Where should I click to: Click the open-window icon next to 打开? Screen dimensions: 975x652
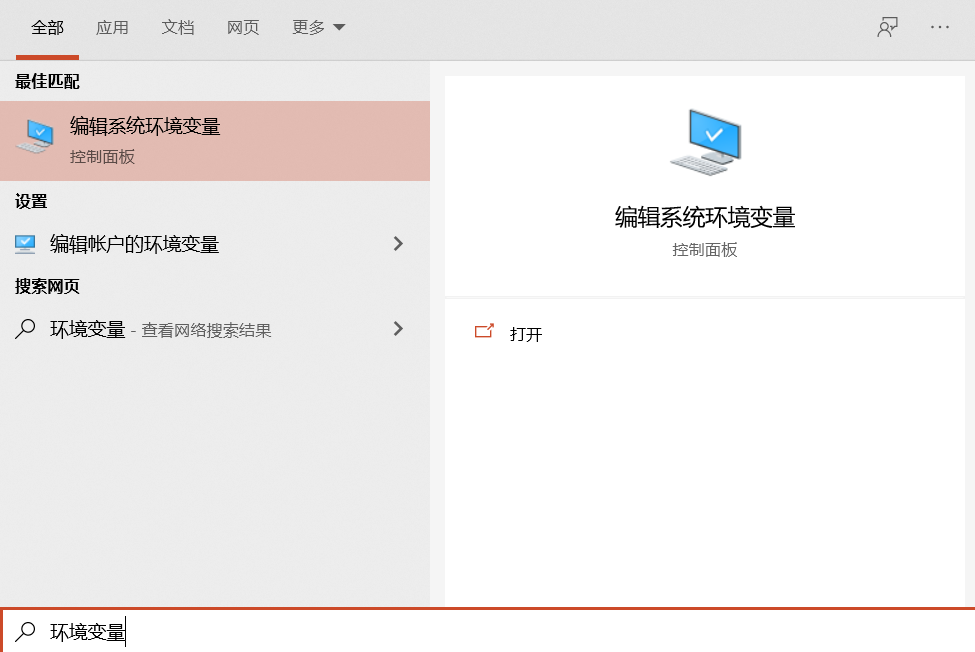[x=484, y=331]
